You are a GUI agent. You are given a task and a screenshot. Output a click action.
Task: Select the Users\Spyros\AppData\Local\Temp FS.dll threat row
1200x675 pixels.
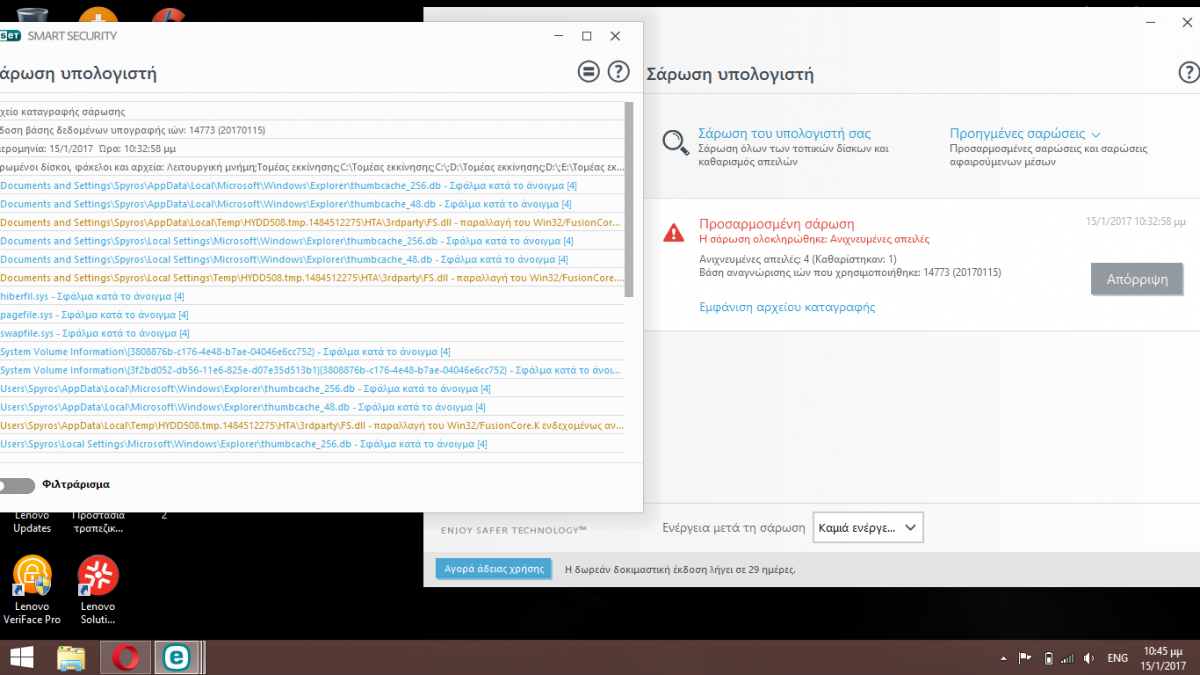coord(311,425)
